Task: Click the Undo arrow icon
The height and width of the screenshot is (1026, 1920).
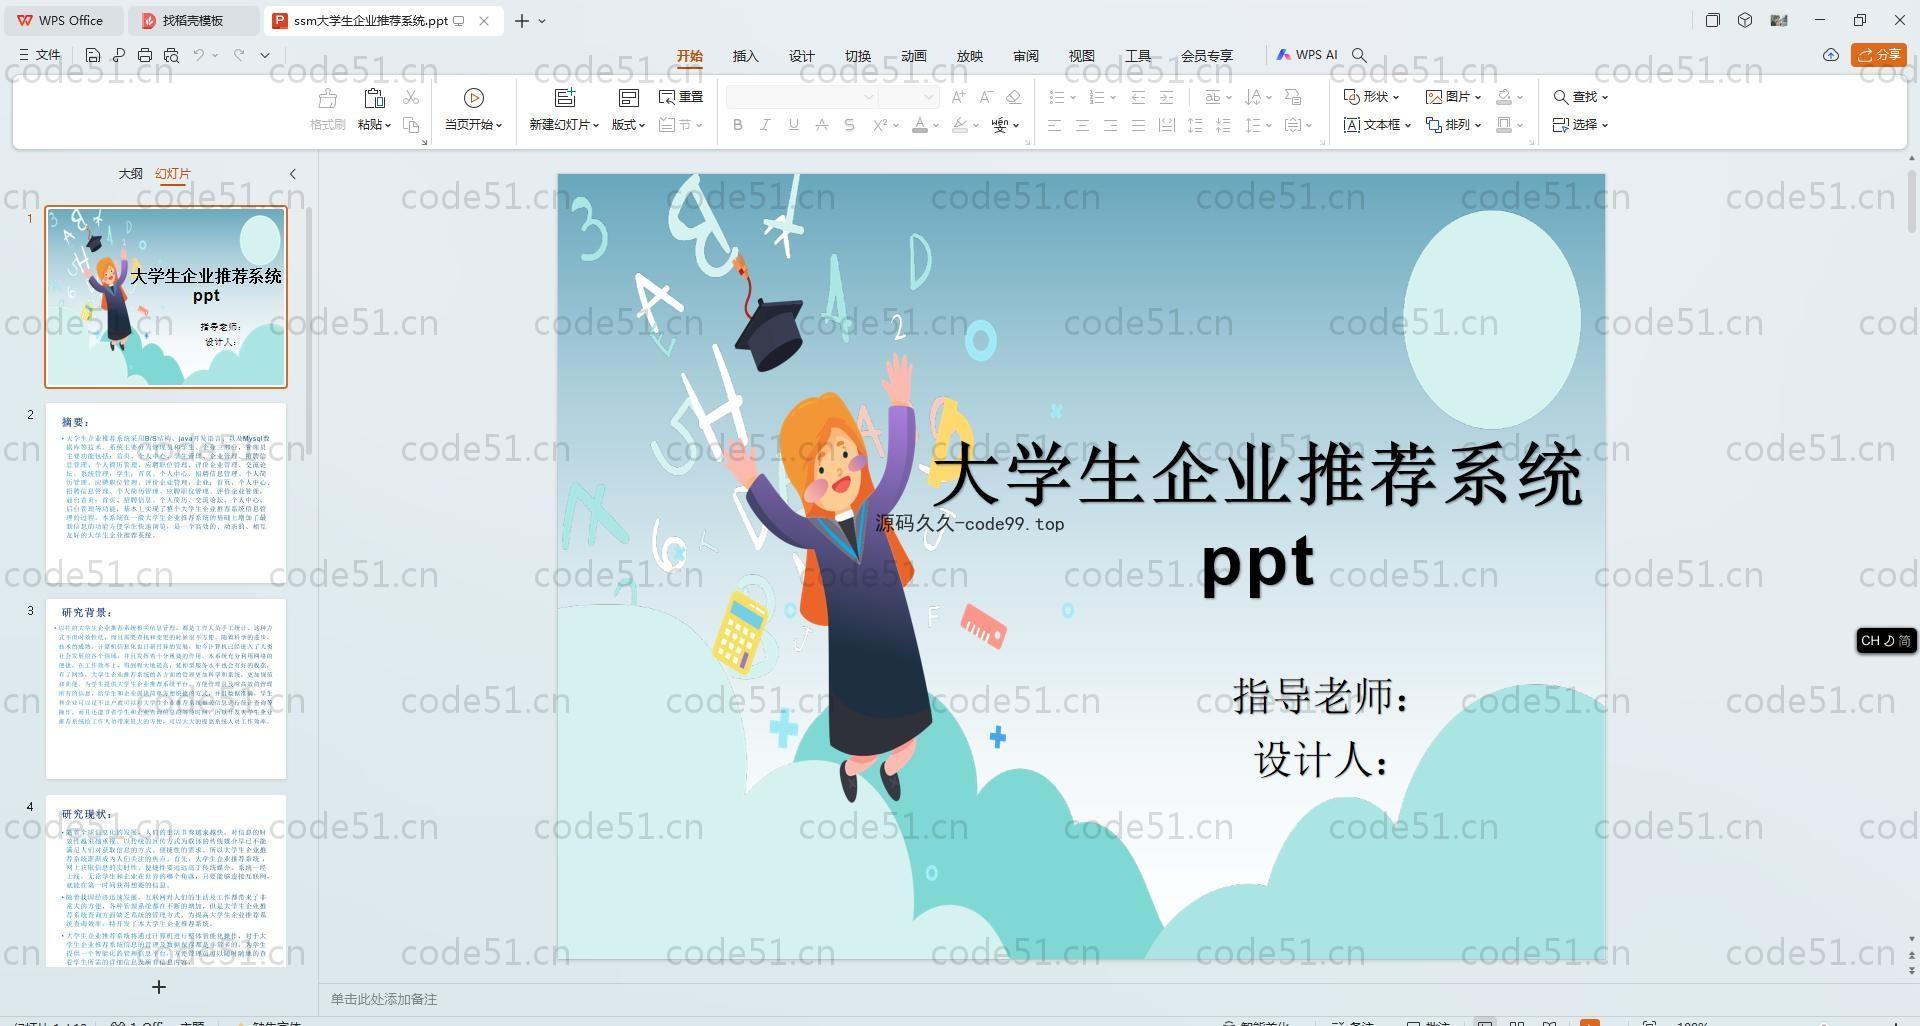Action: [x=199, y=55]
